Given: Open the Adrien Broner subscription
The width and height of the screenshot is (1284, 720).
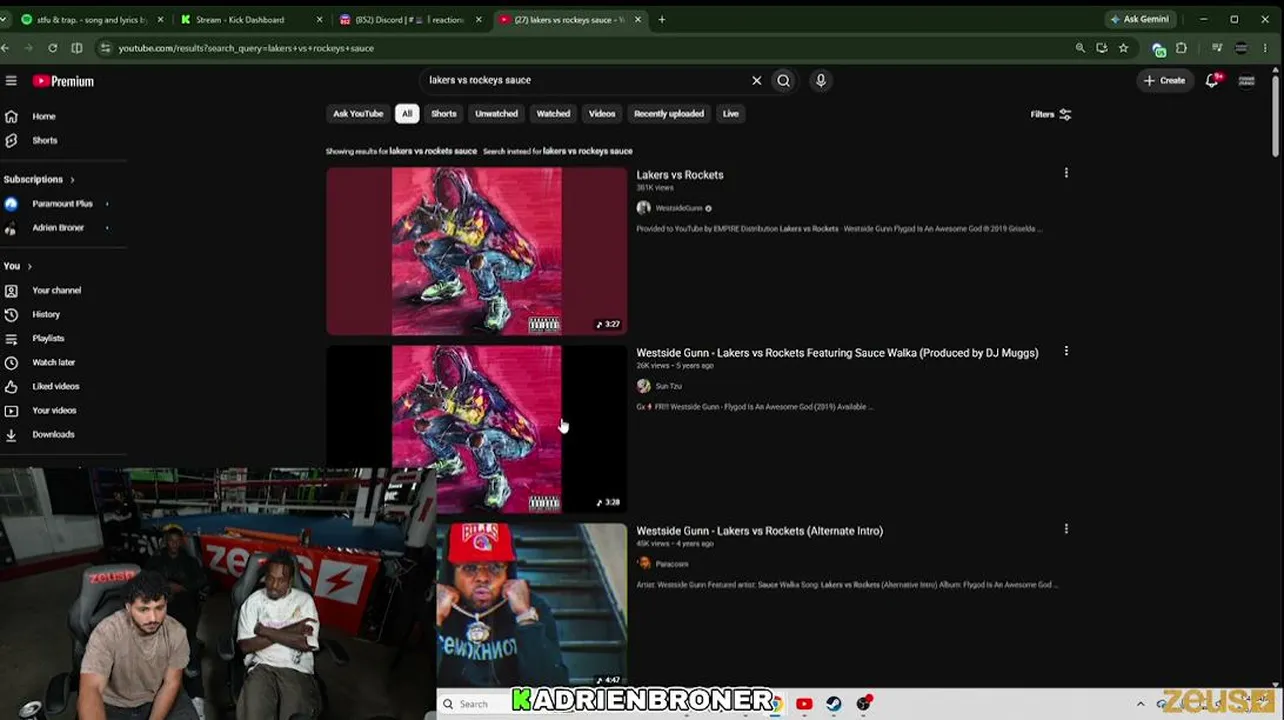Looking at the screenshot, I should [57, 228].
